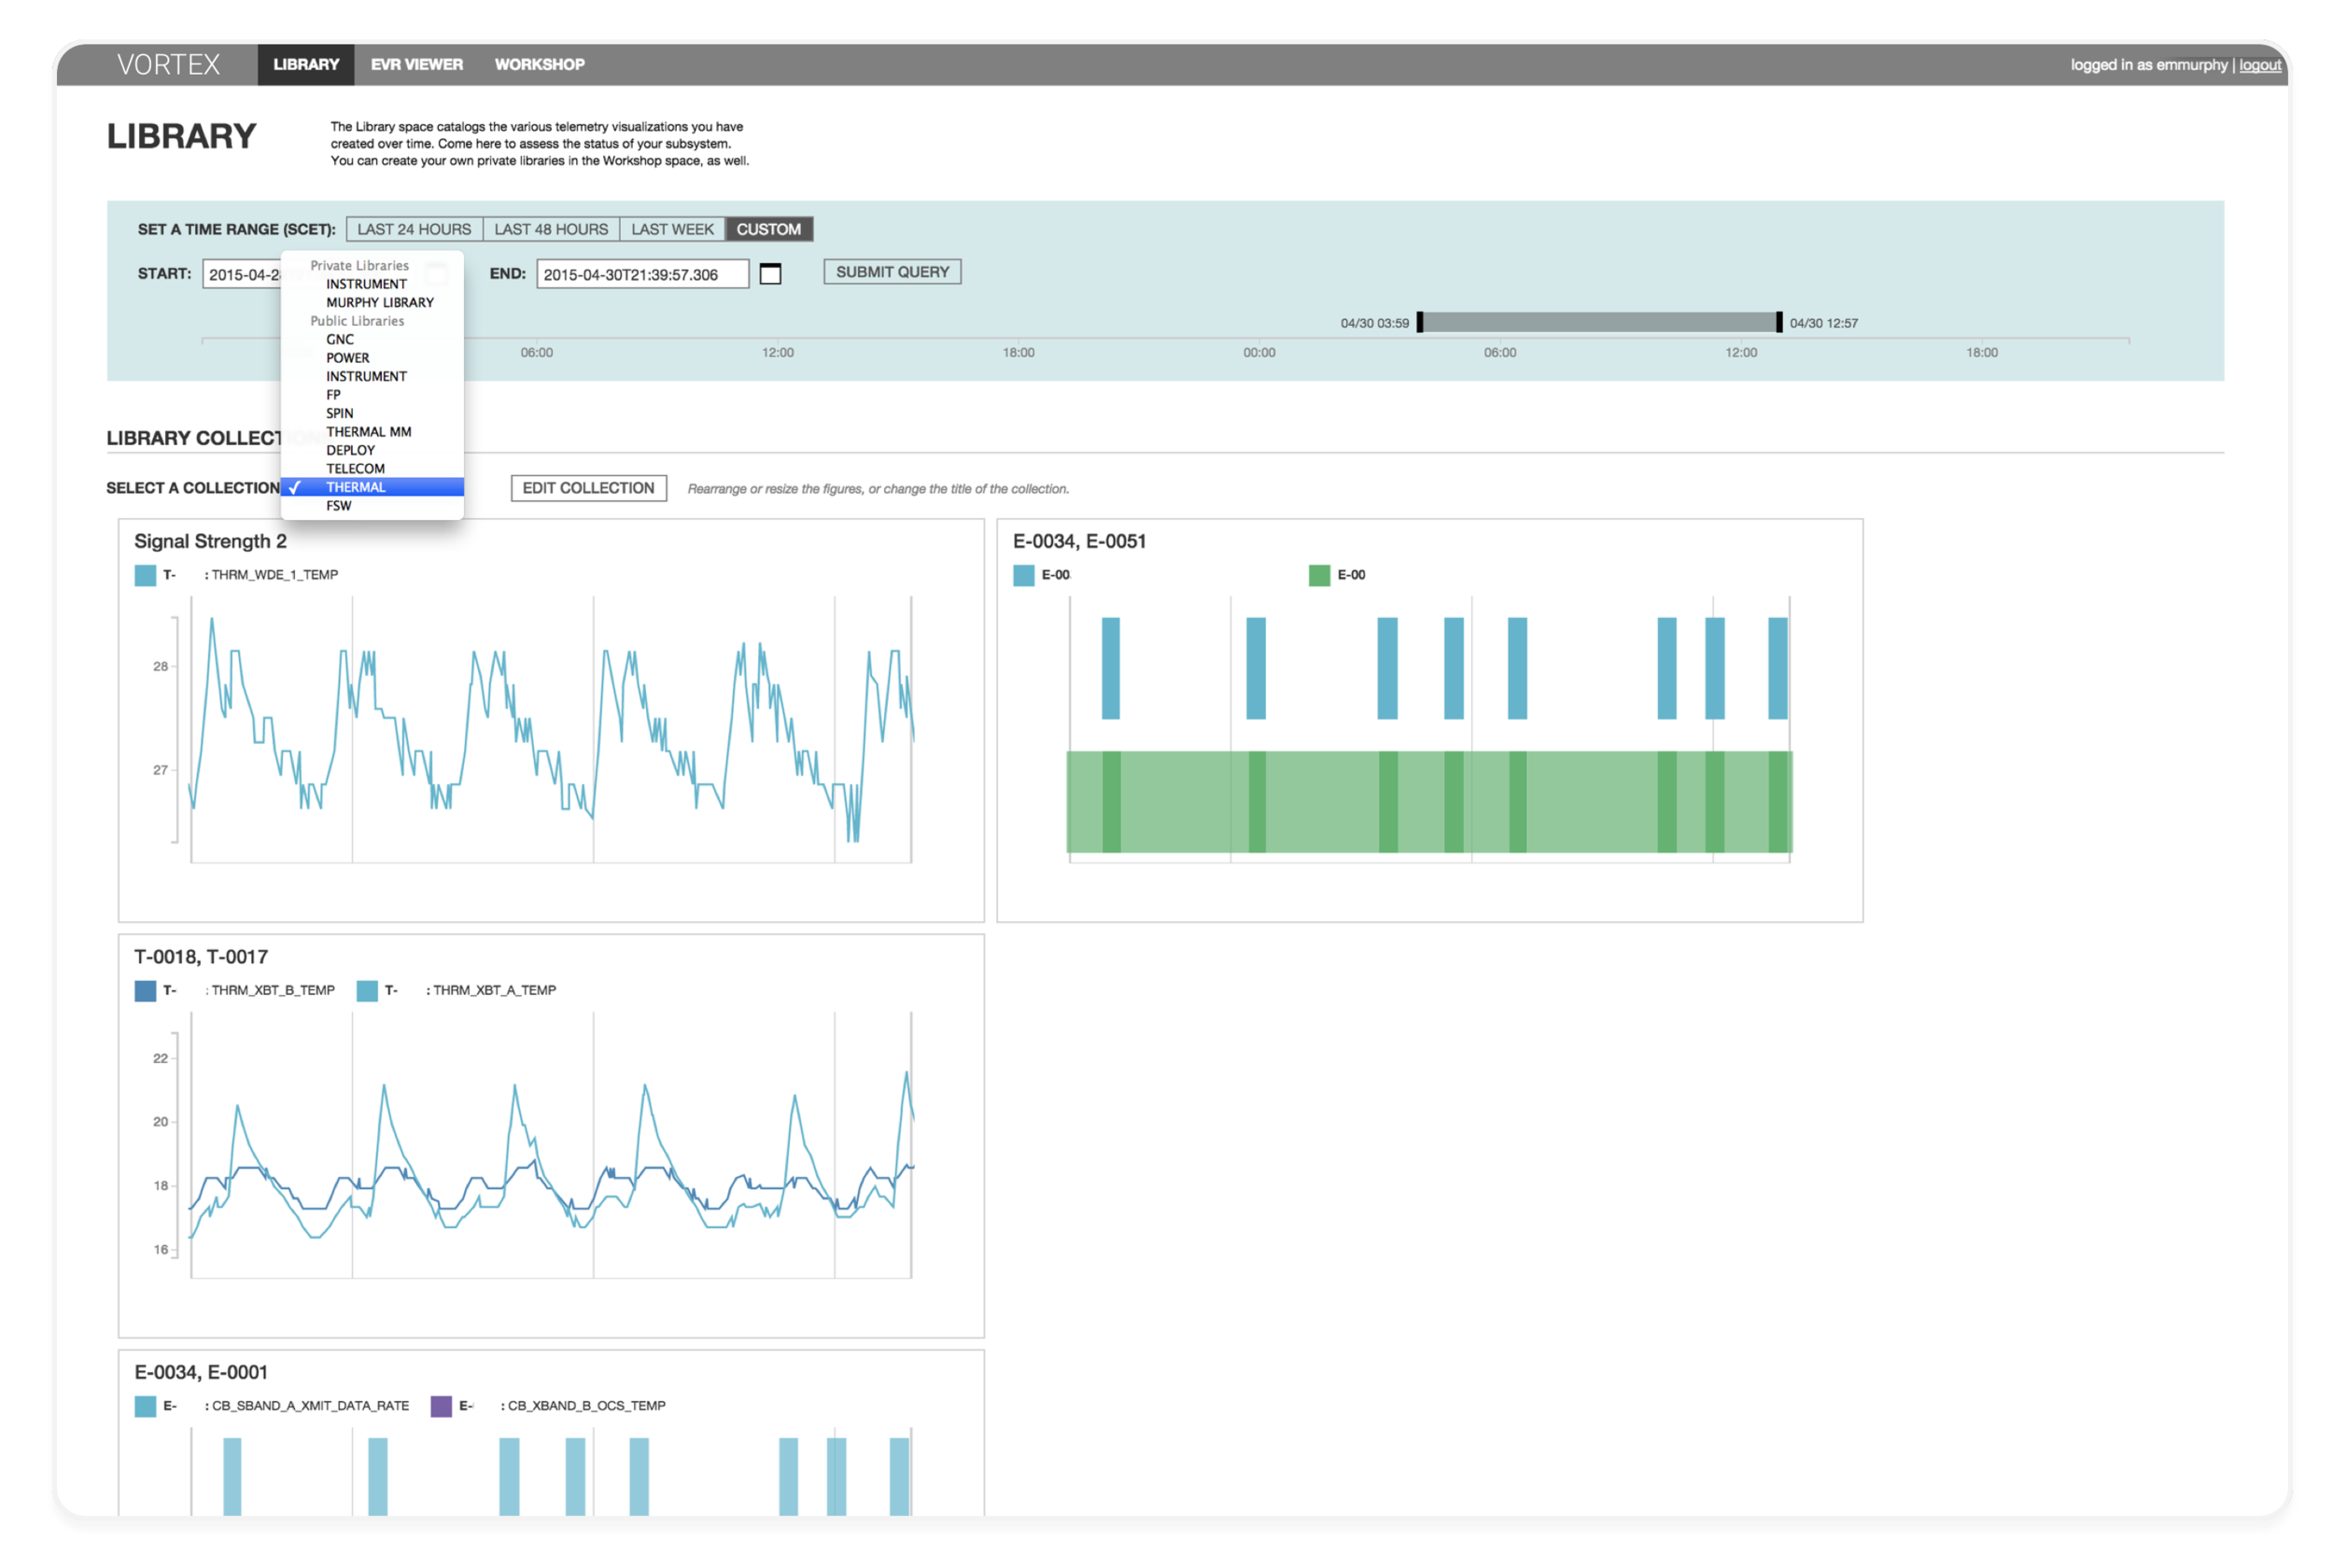This screenshot has height=1568, width=2334.
Task: Click the Signal Strength 2 chart title
Action: coord(210,541)
